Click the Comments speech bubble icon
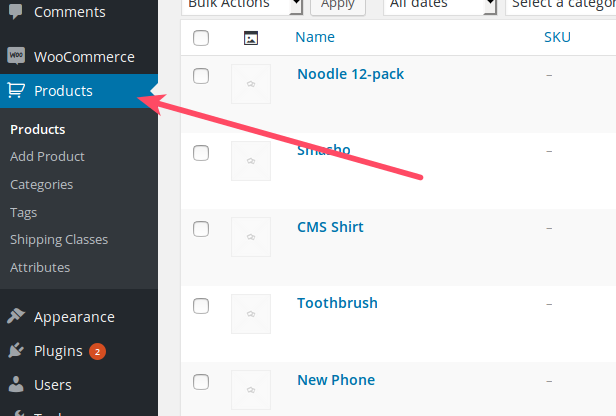The image size is (616, 416). (16, 12)
